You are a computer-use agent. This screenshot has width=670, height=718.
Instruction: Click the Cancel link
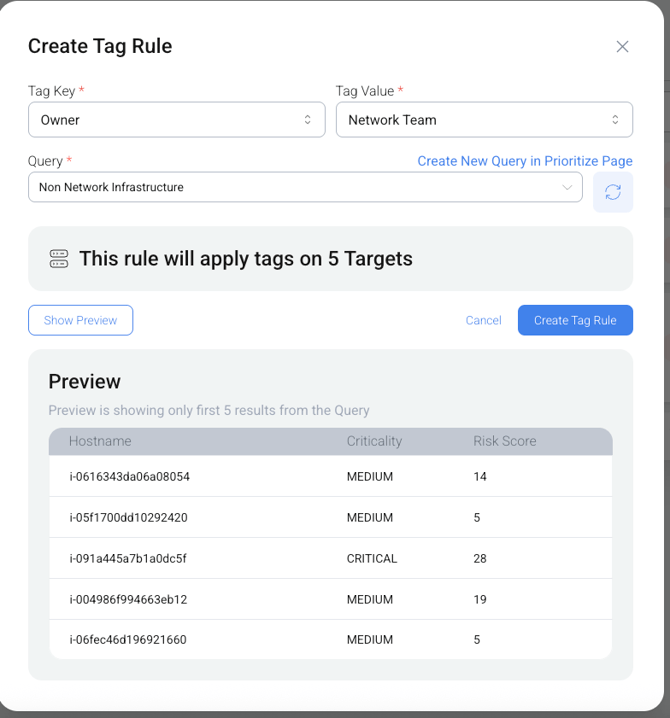tap(483, 320)
